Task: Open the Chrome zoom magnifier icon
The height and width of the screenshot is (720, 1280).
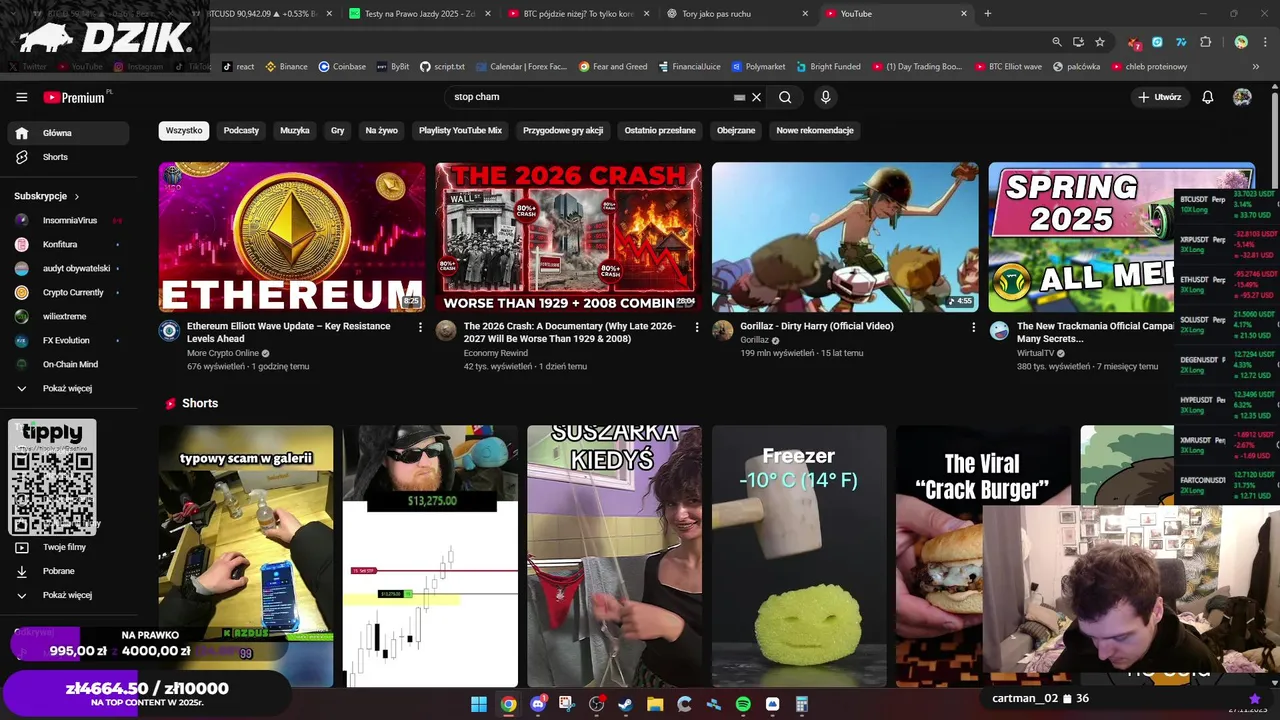Action: click(x=1057, y=42)
